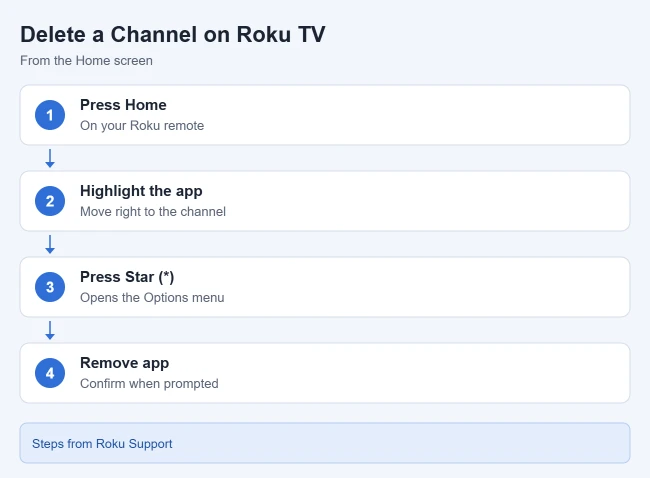Select the step 4 numbered circle
650x478 pixels.
50,373
